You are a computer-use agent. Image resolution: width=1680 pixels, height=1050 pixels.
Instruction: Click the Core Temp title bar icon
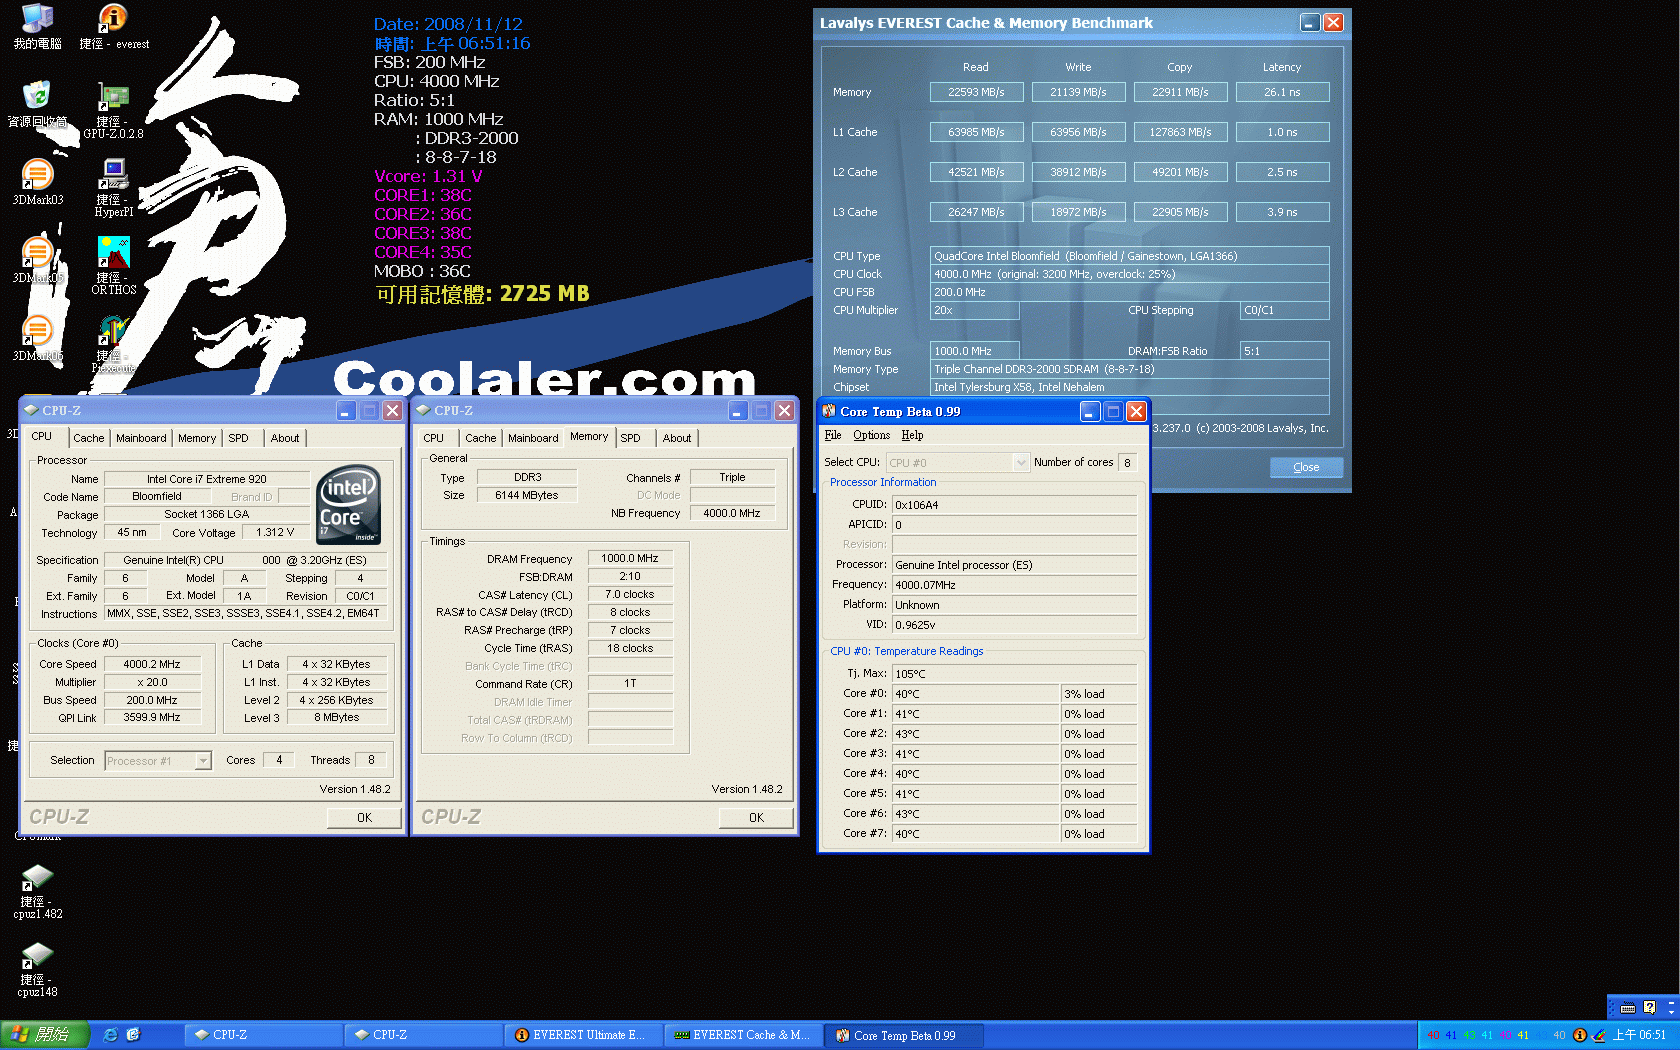(x=828, y=411)
